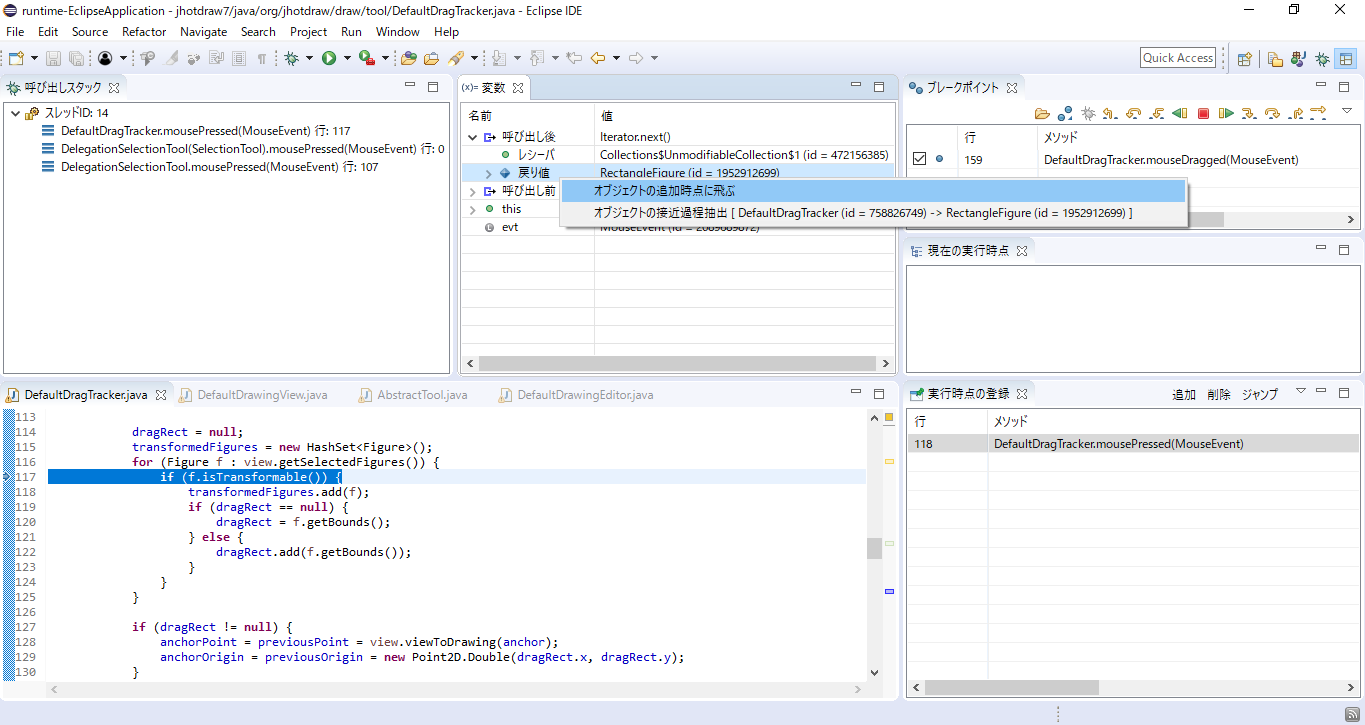
Task: Close the DefaultDragTracker.java editor tab
Action: [x=159, y=395]
